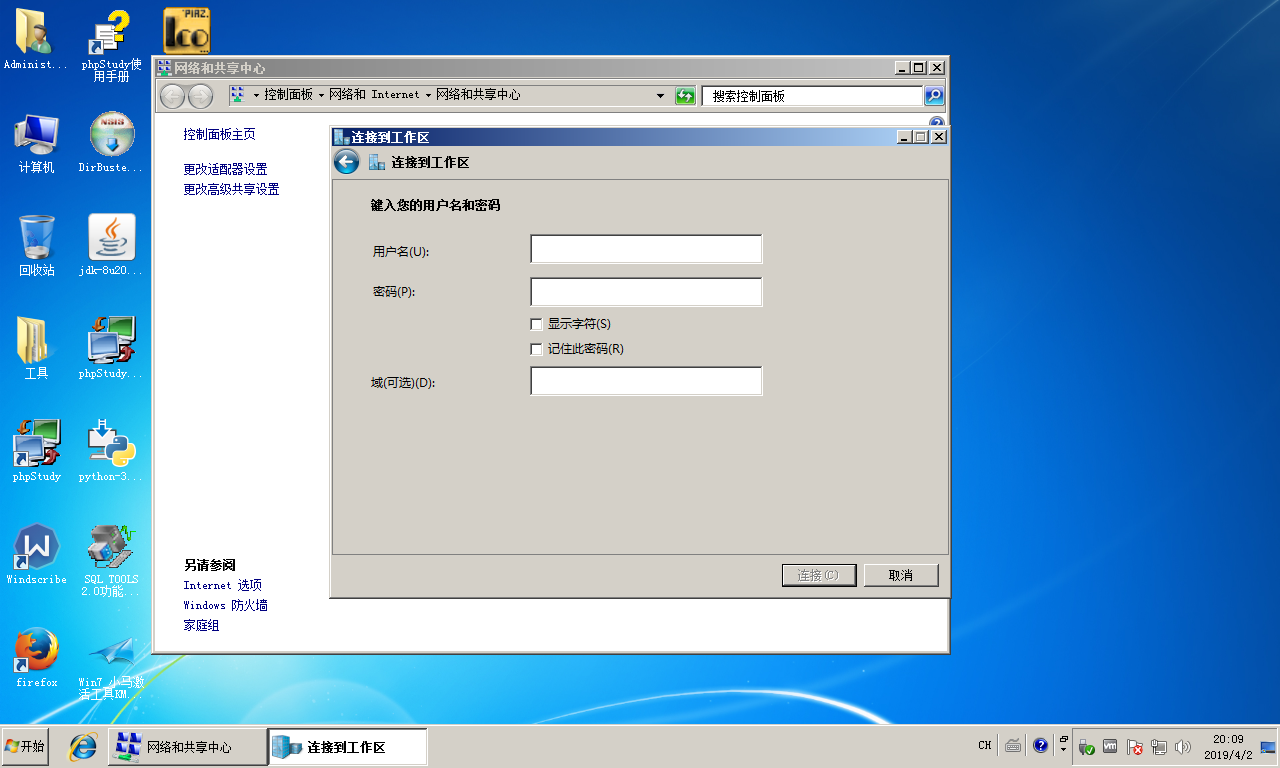Enable the 显示字符 checkbox
1280x768 pixels.
tap(537, 324)
